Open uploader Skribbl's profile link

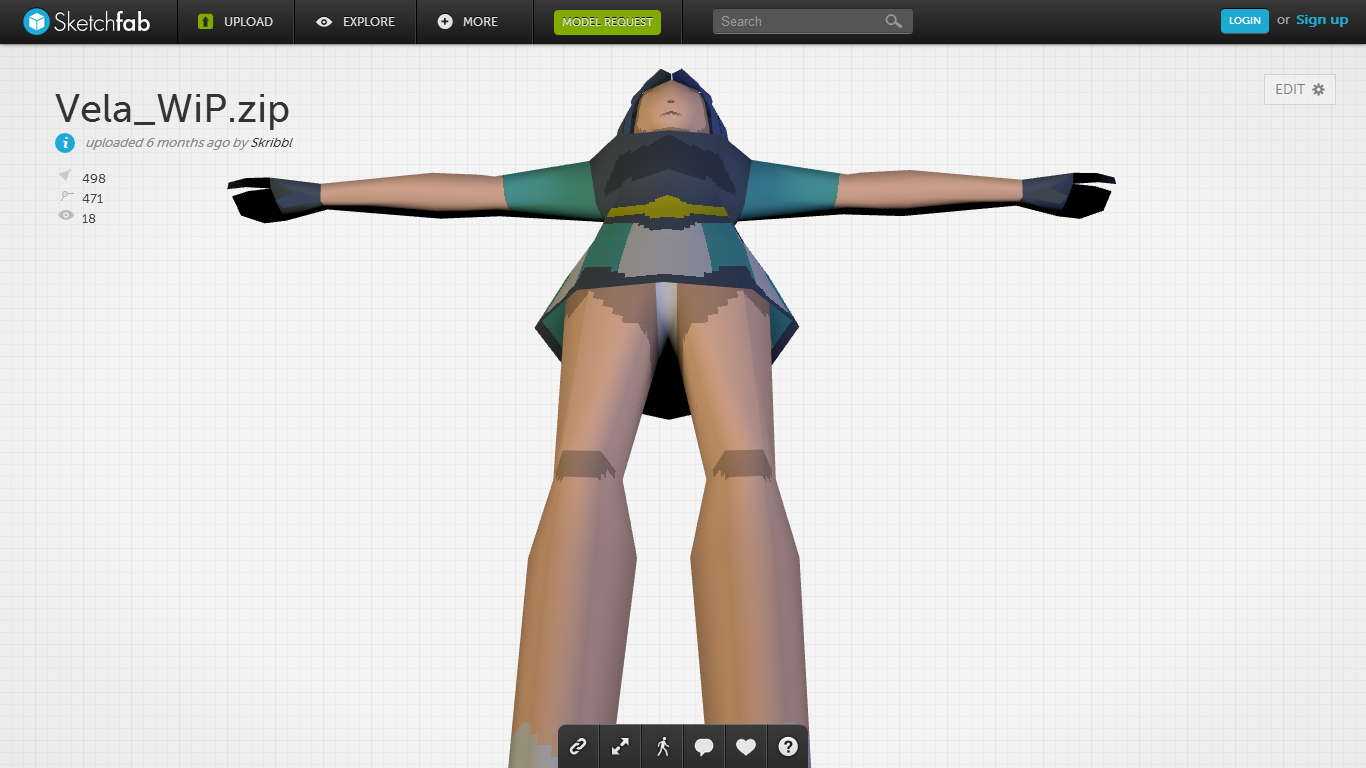pyautogui.click(x=271, y=143)
